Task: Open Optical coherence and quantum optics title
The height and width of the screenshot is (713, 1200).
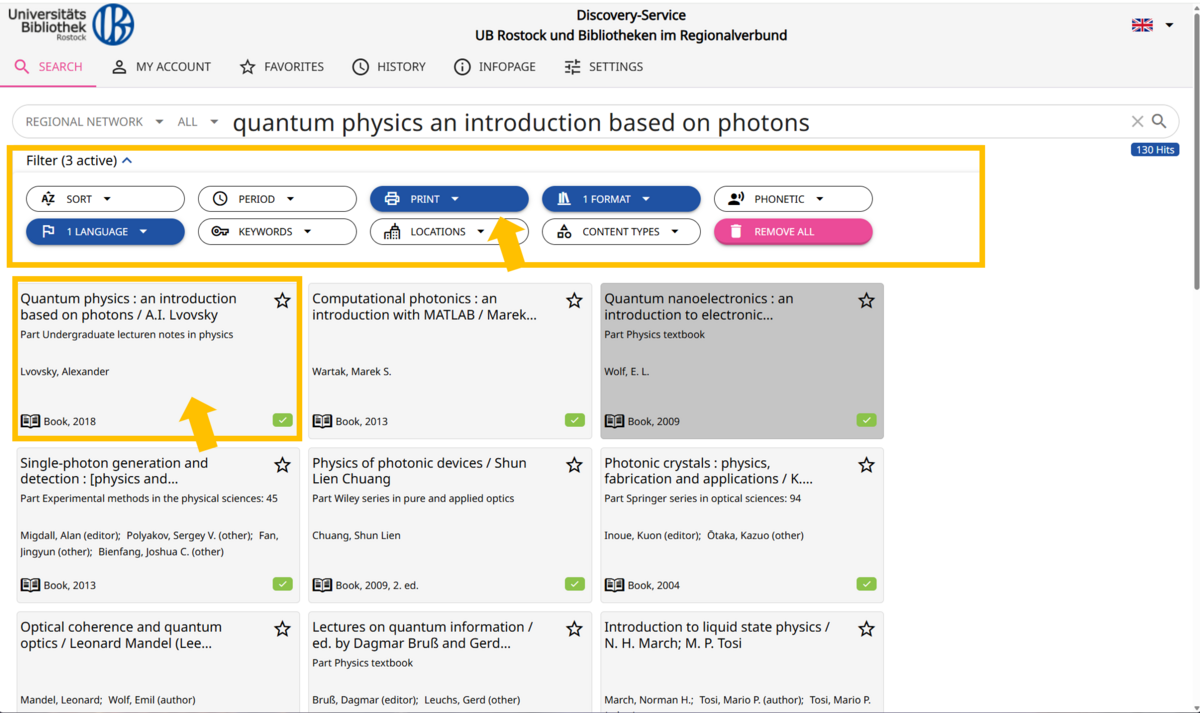Action: tap(121, 635)
